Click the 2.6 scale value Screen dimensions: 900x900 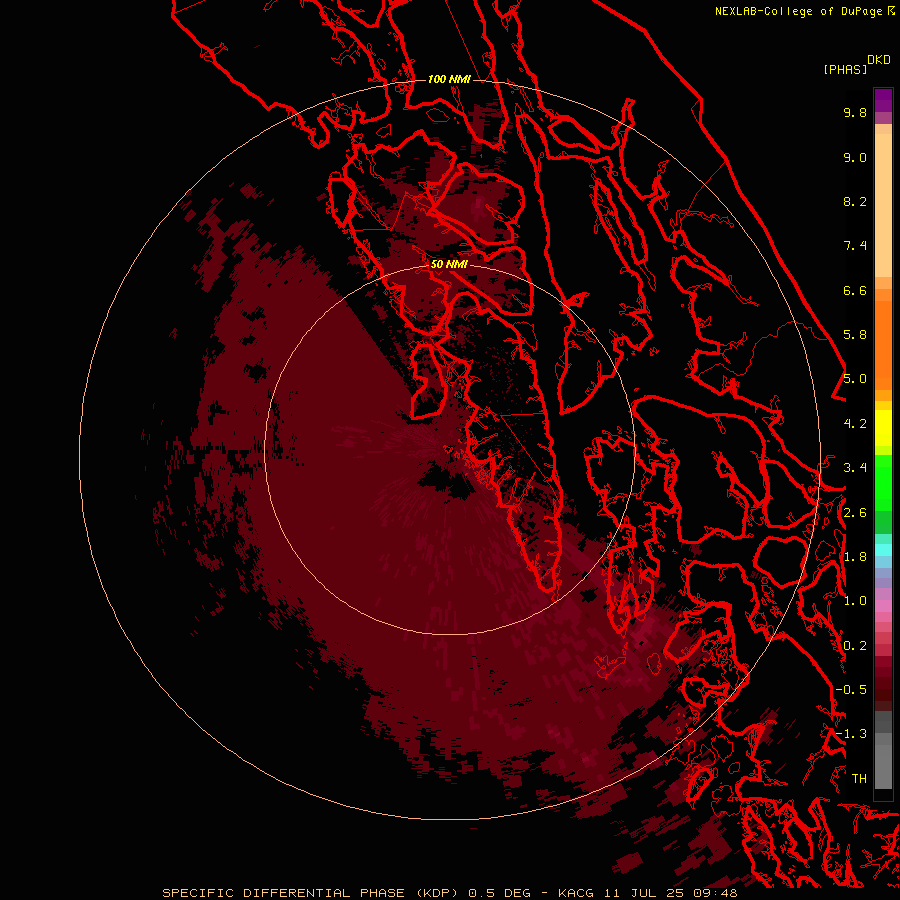[855, 513]
